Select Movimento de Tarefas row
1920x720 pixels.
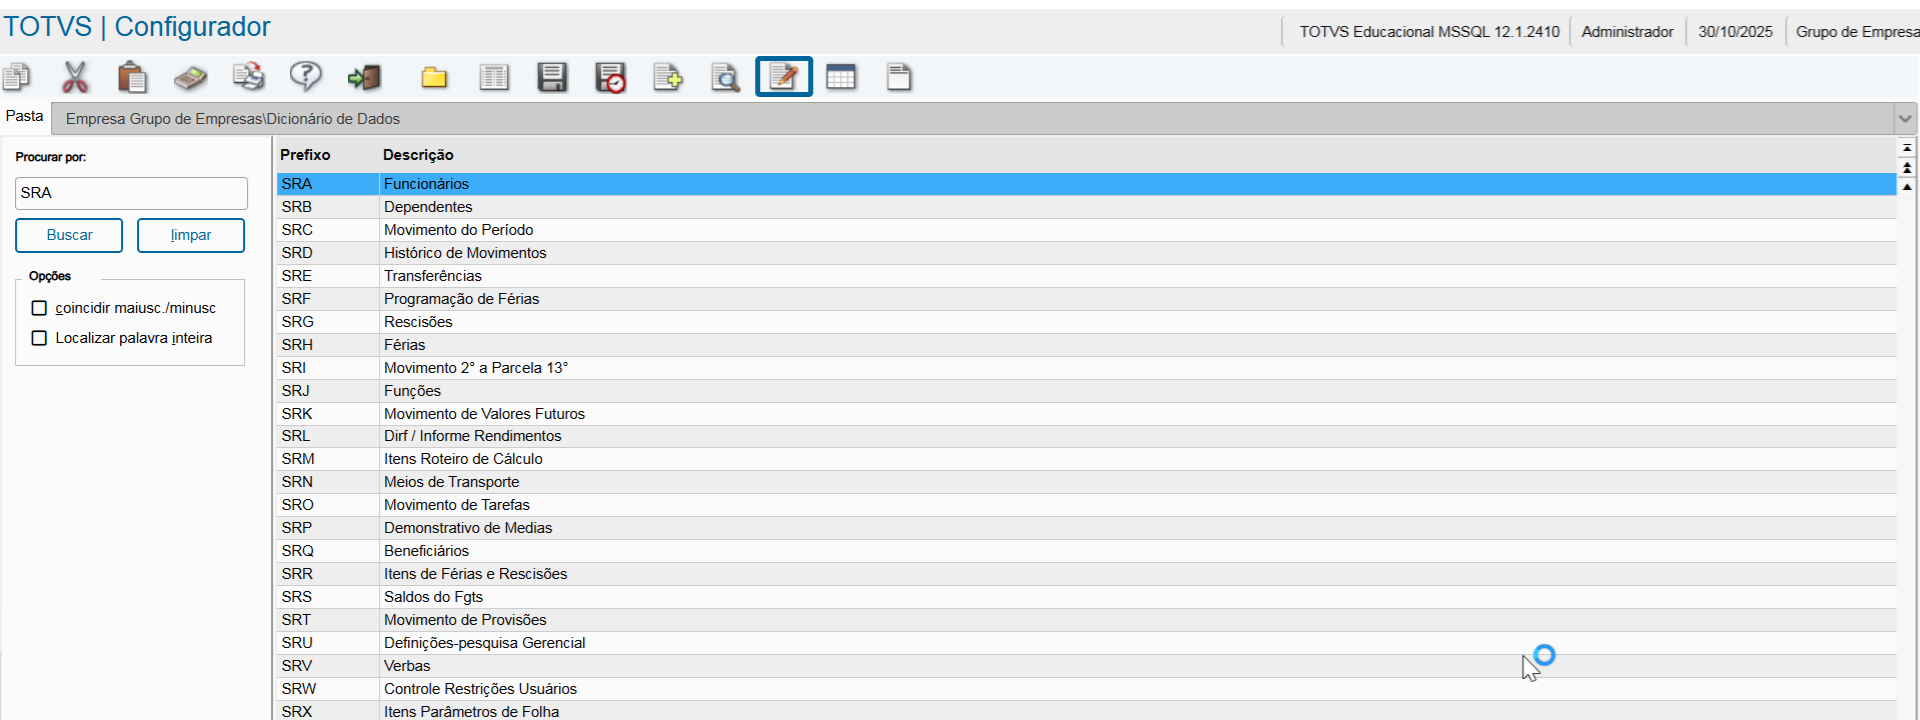[x=1086, y=505]
